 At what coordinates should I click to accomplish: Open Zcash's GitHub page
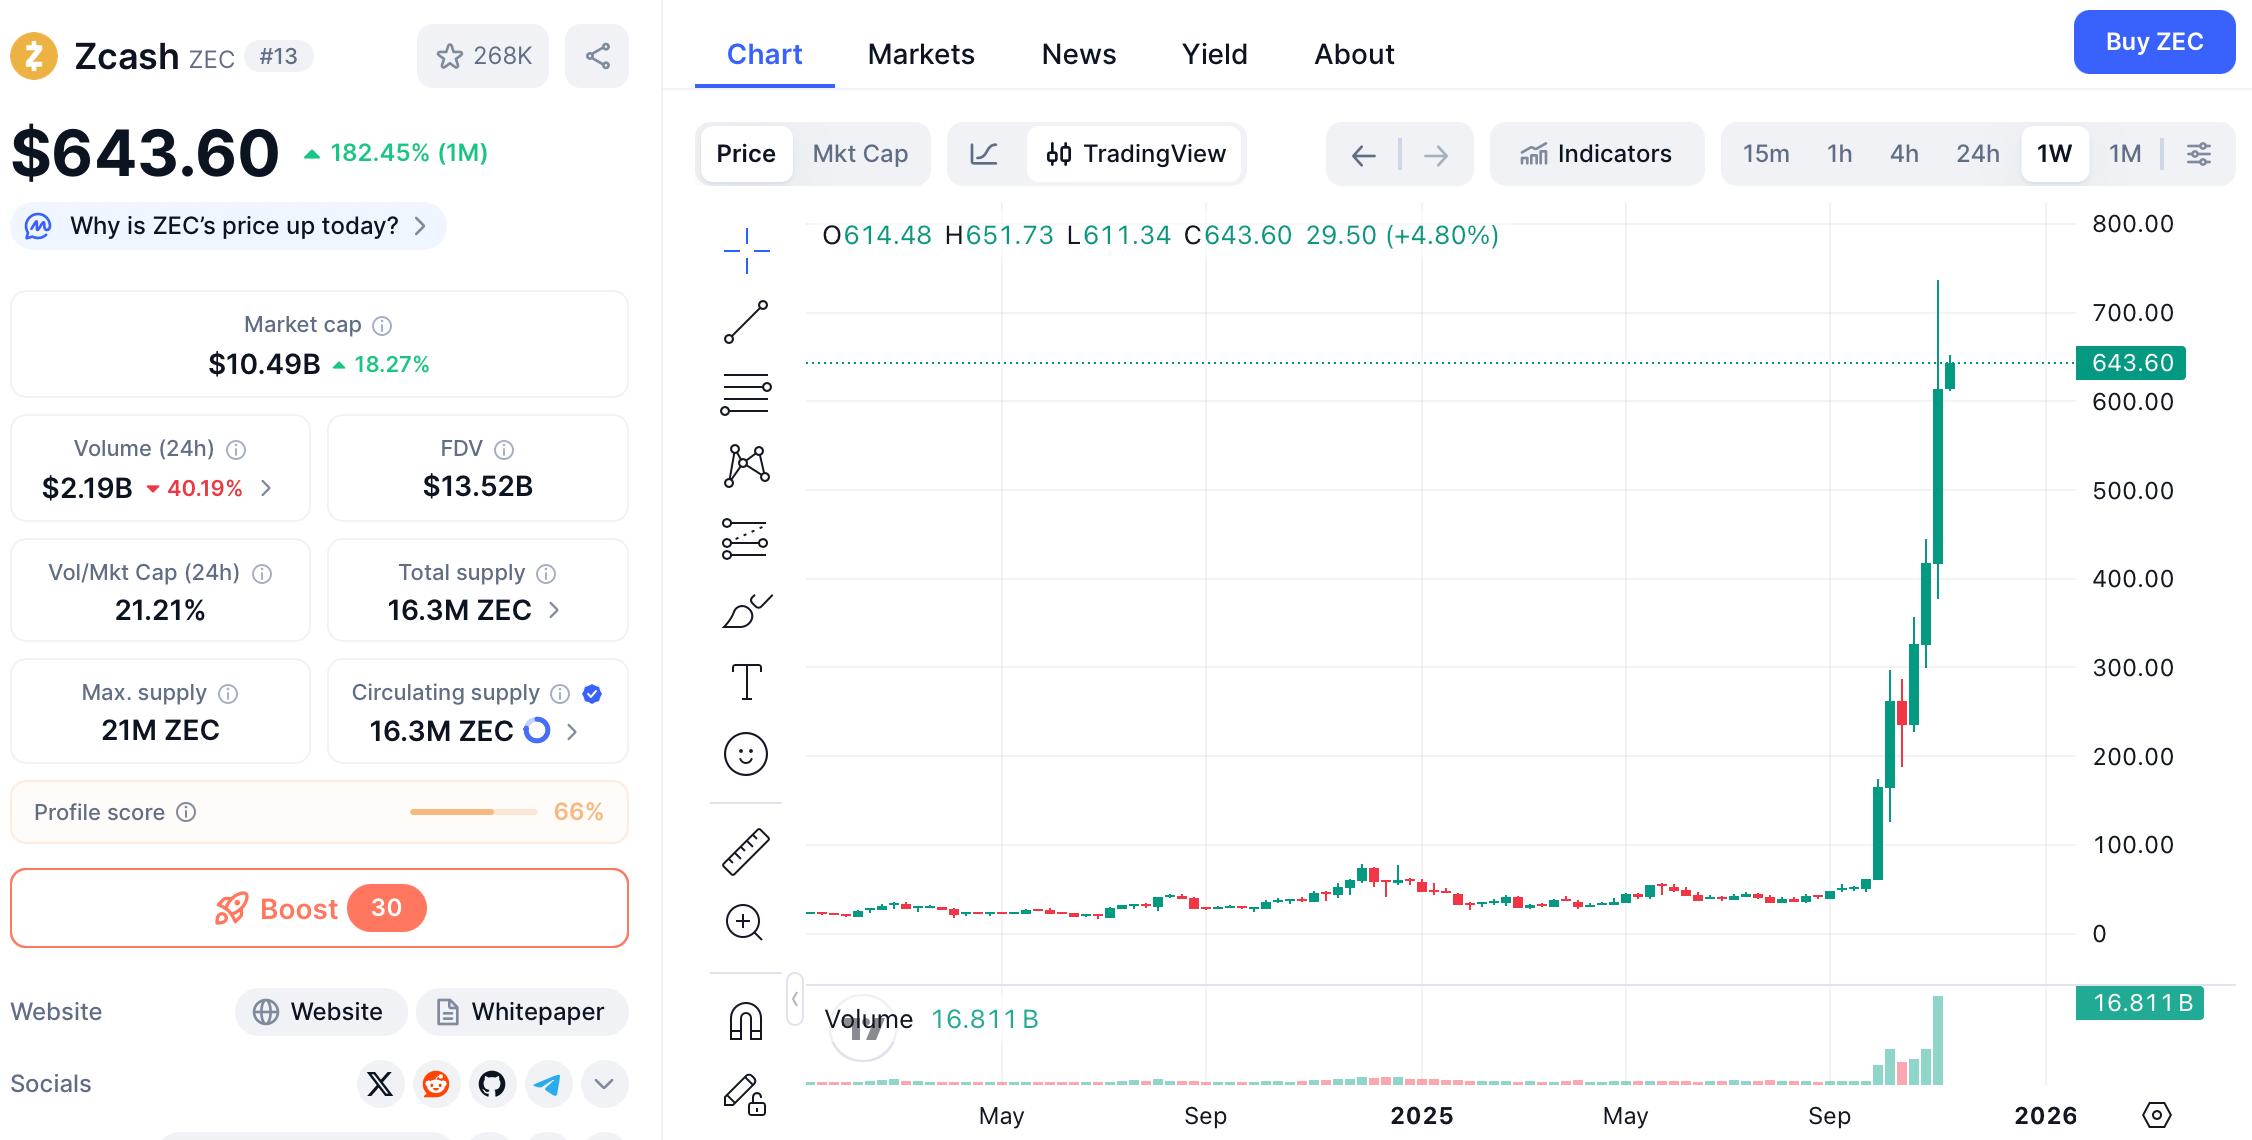(492, 1084)
